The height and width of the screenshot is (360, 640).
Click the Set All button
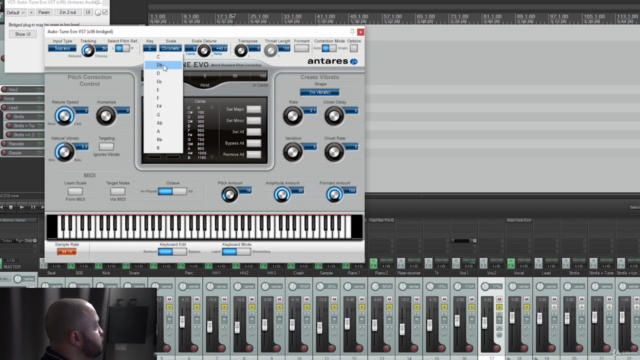pyautogui.click(x=253, y=132)
